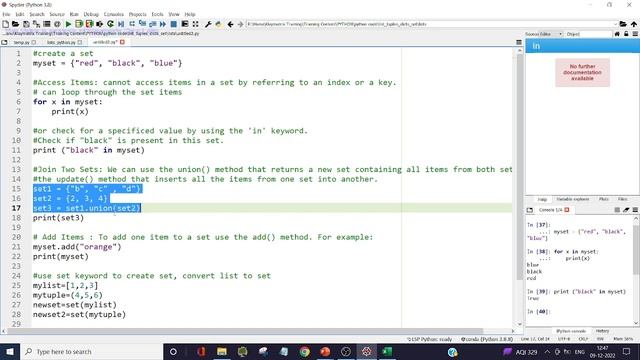640x360 pixels.
Task: Switch to the Files tab
Action: [x=622, y=199]
